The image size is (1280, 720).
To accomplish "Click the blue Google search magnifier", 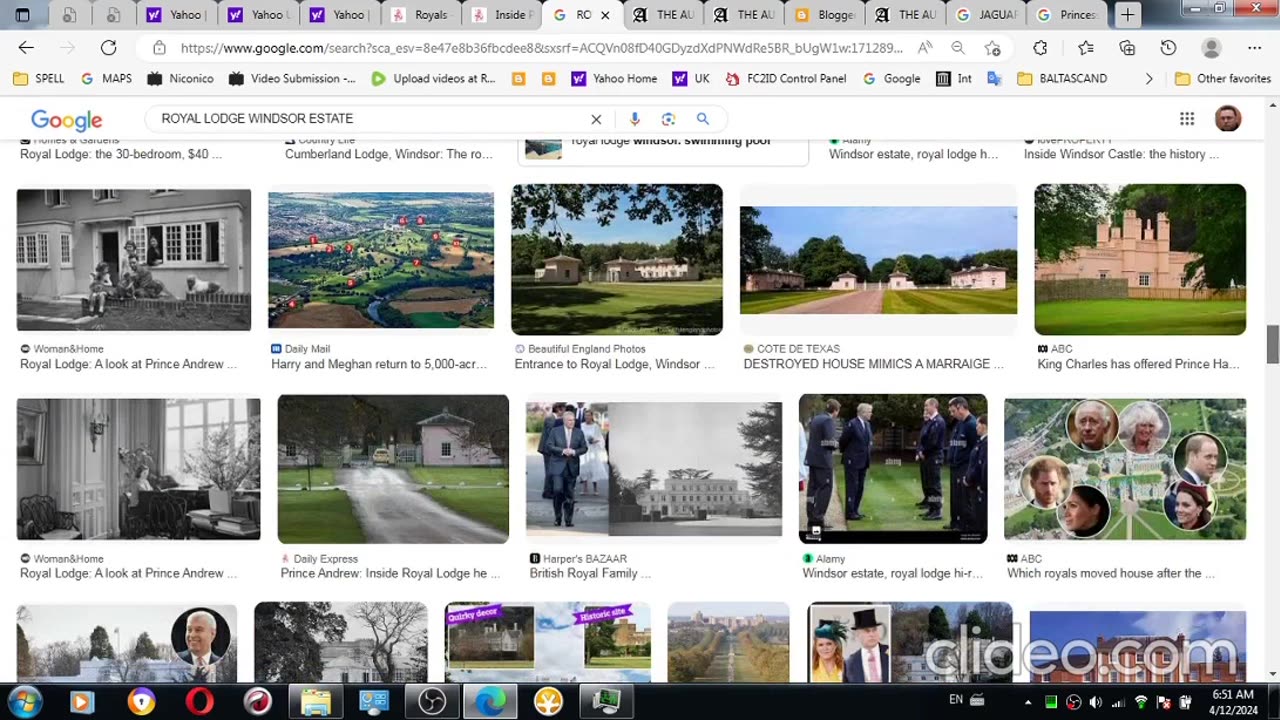I will pos(703,119).
